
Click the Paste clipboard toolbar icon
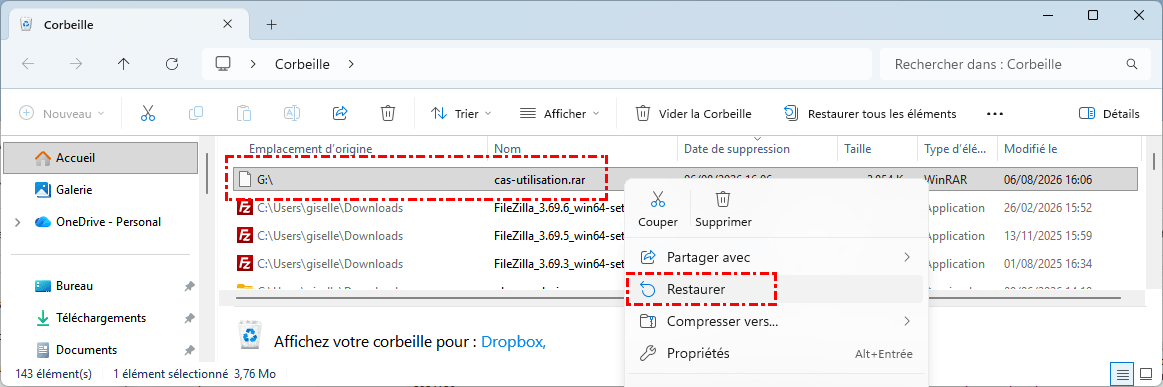(x=244, y=113)
